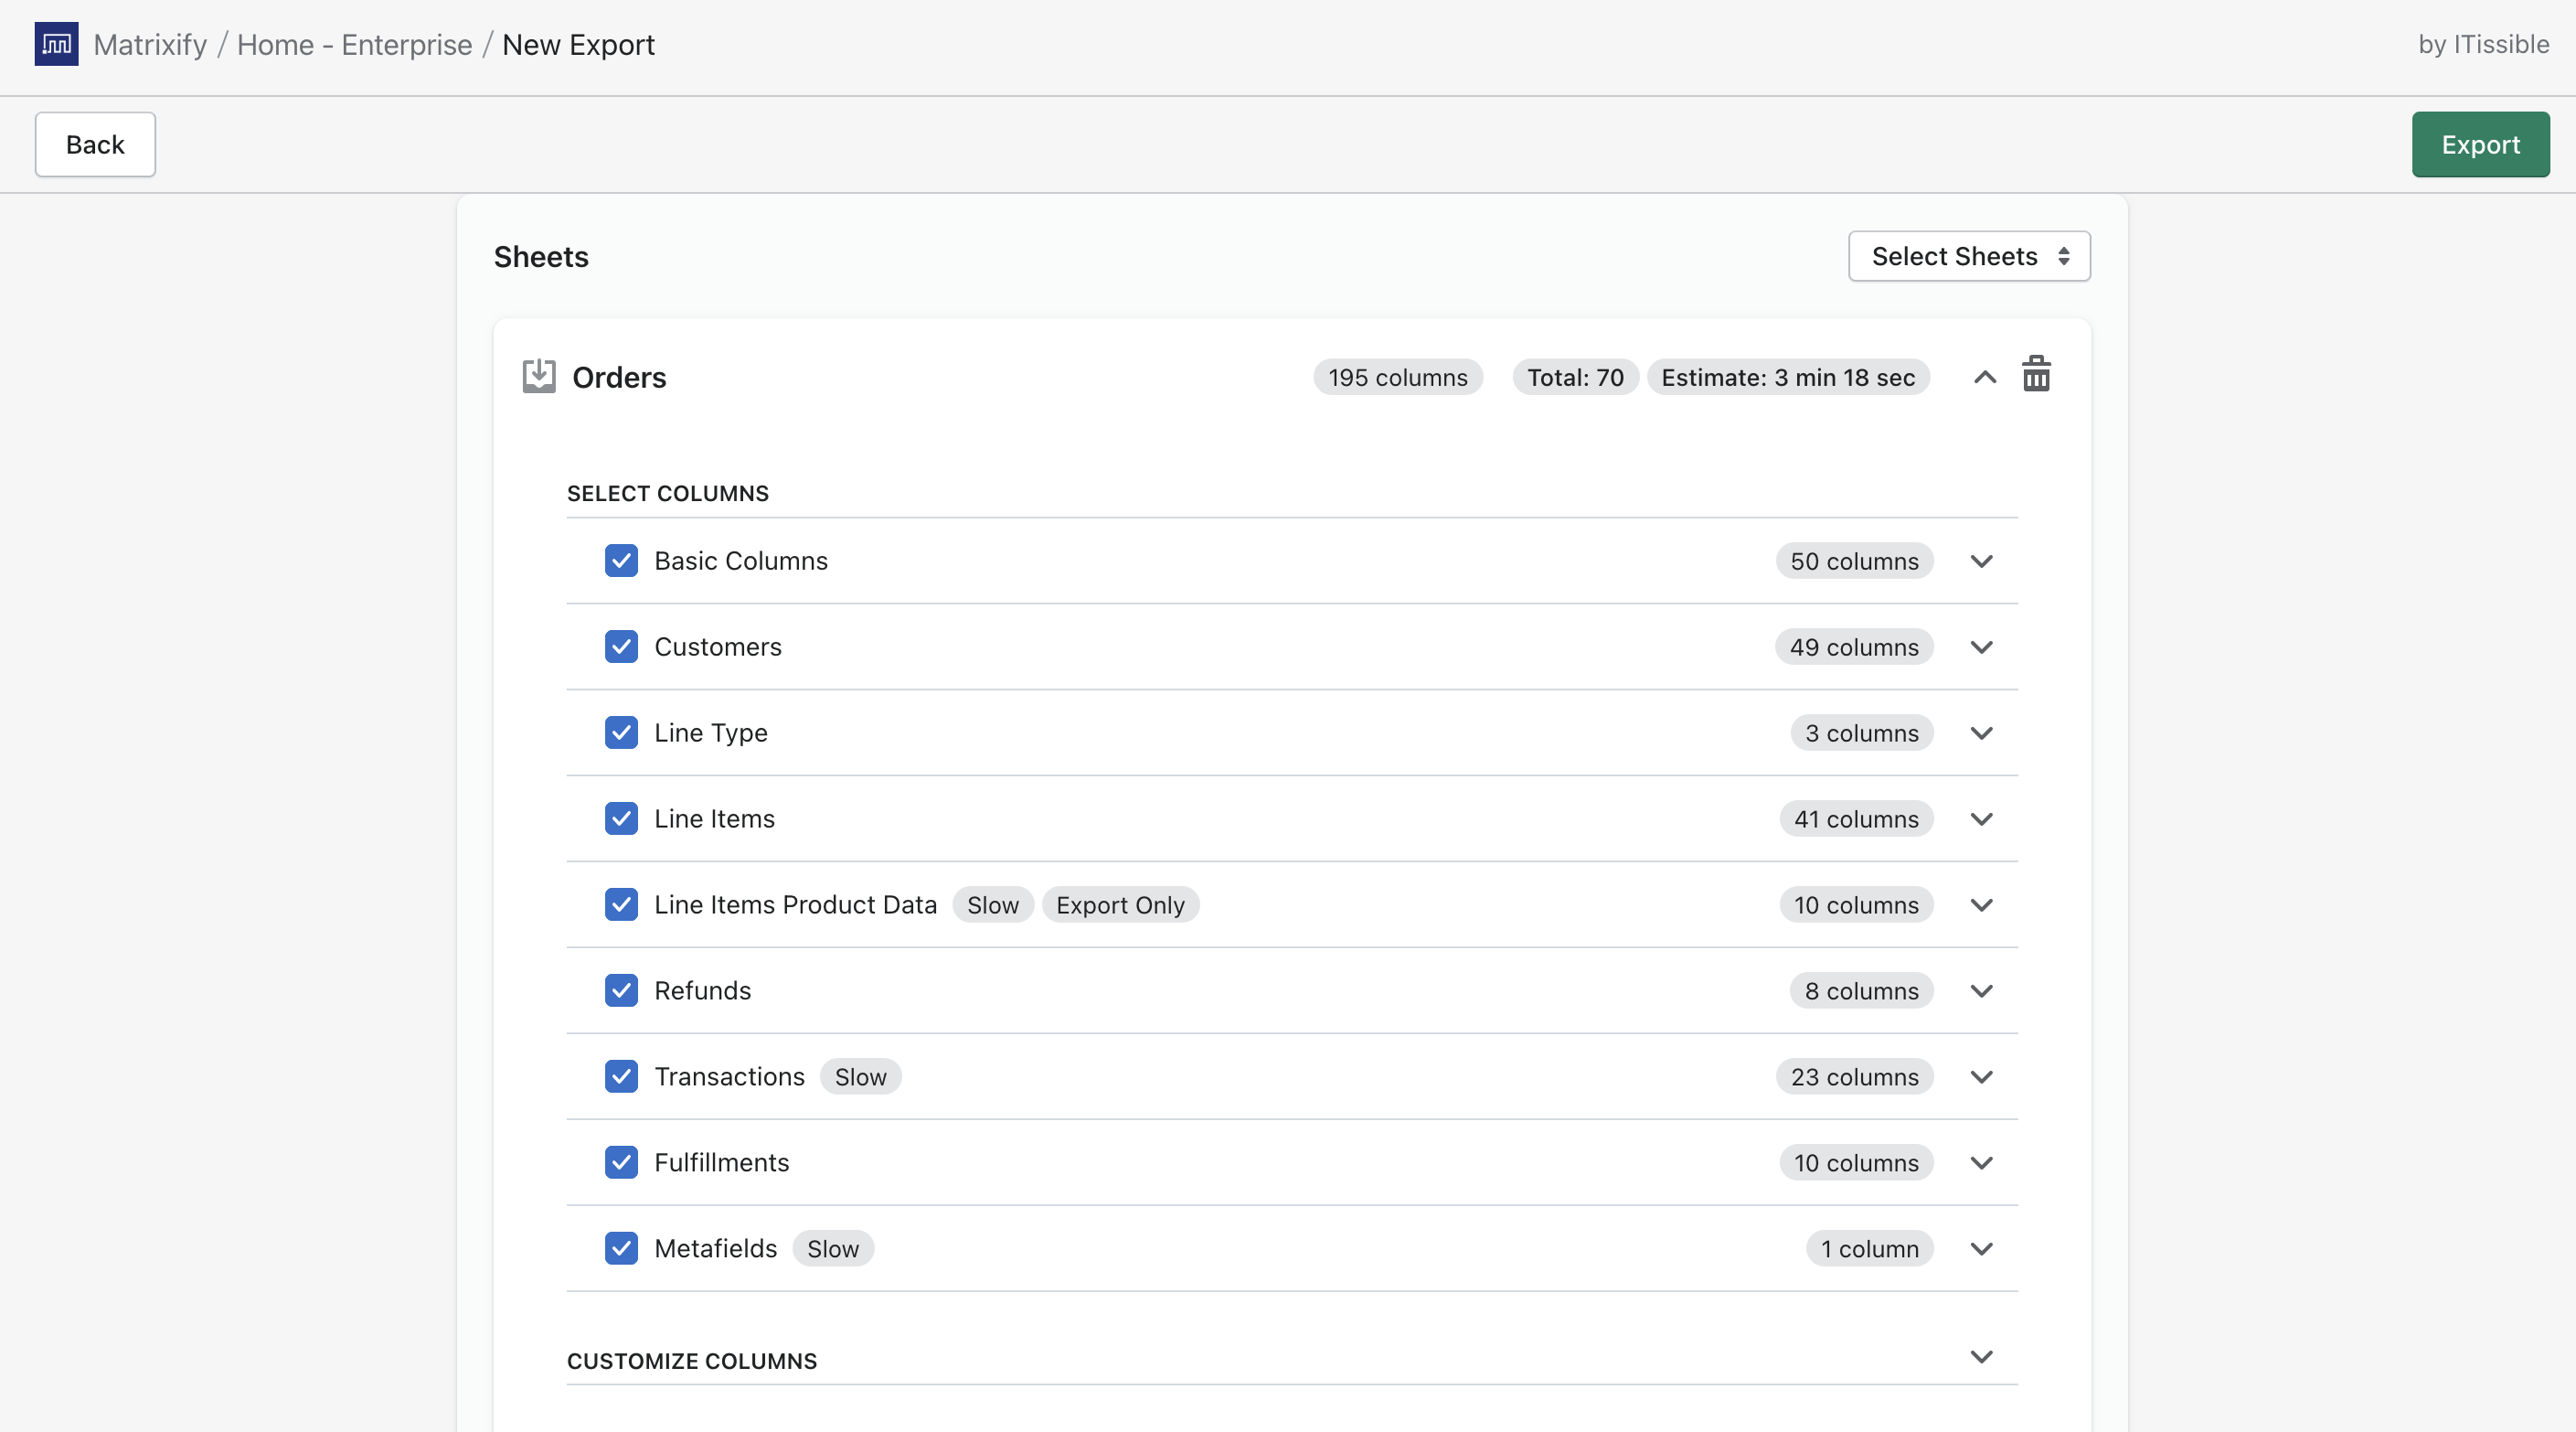The image size is (2576, 1432).
Task: Click the 50 columns badge
Action: click(x=1853, y=561)
